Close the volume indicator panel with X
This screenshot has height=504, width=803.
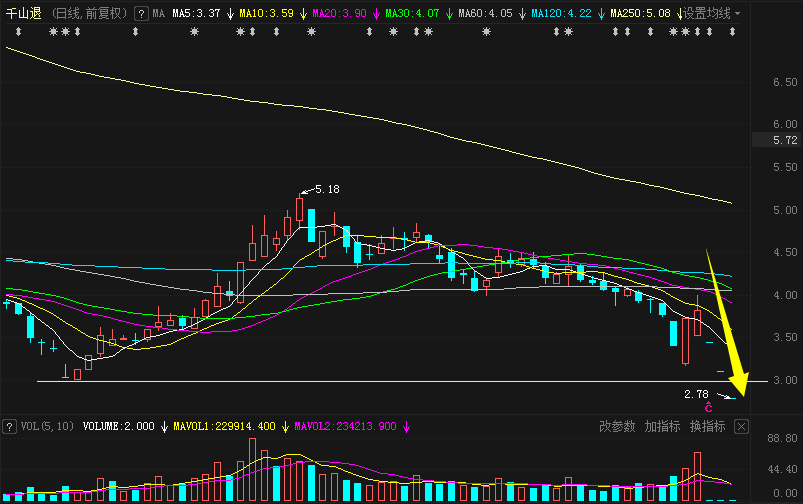[x=741, y=427]
